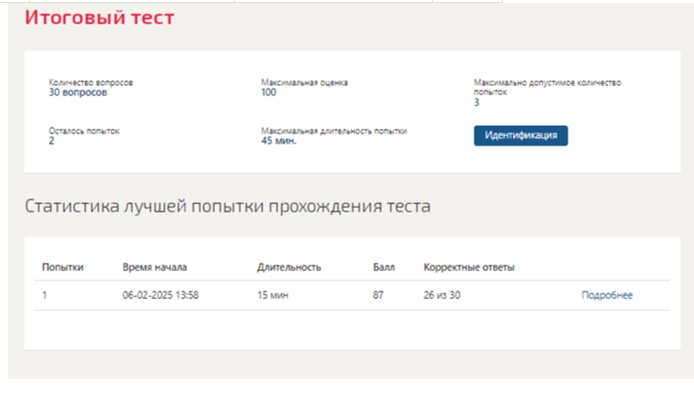The height and width of the screenshot is (412, 694).
Task: Open the Подробнее link for attempt 1
Action: pyautogui.click(x=607, y=295)
